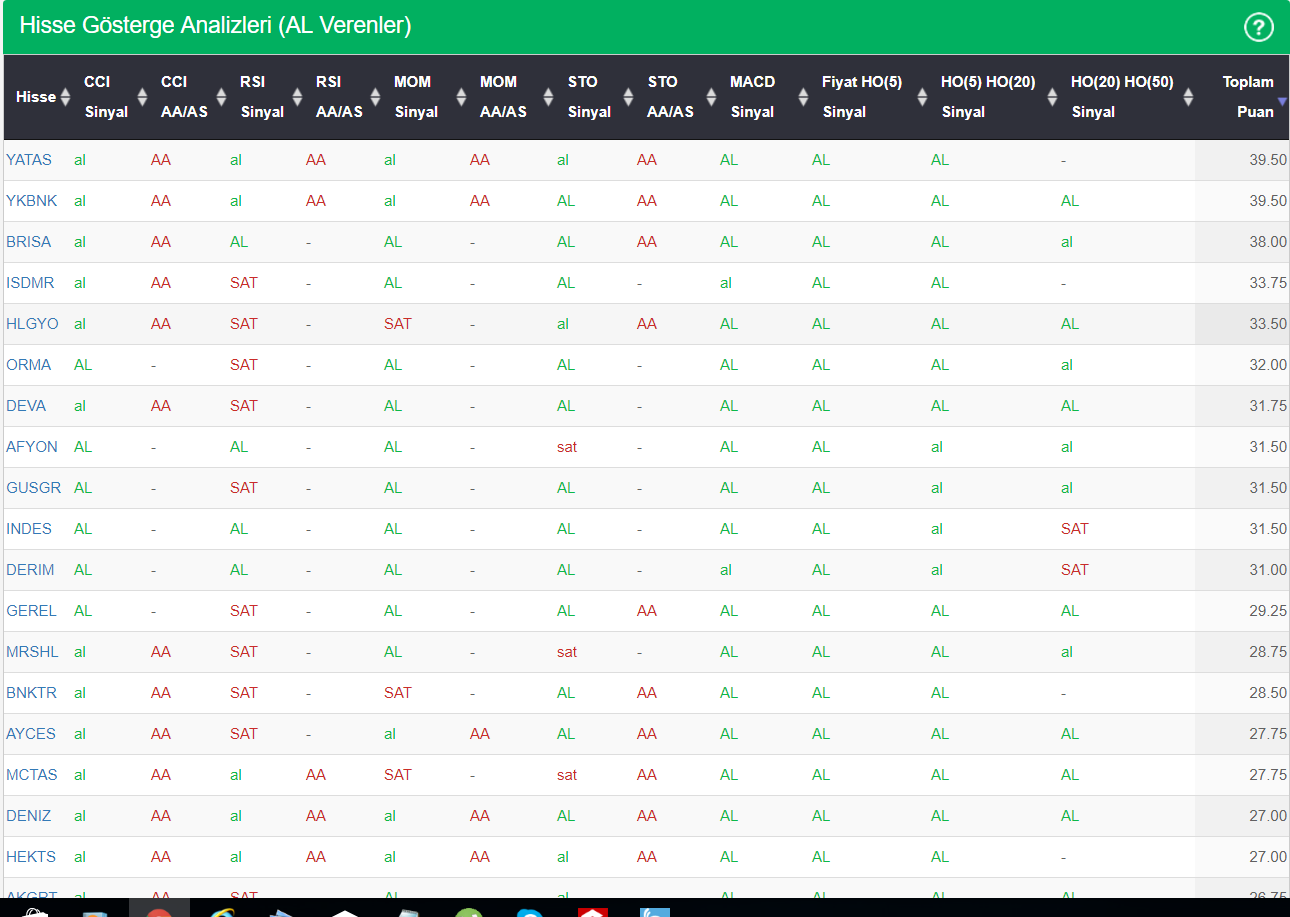Click SAT in INDES row HO(20) HO(50) column
1290x917 pixels.
tap(1075, 529)
